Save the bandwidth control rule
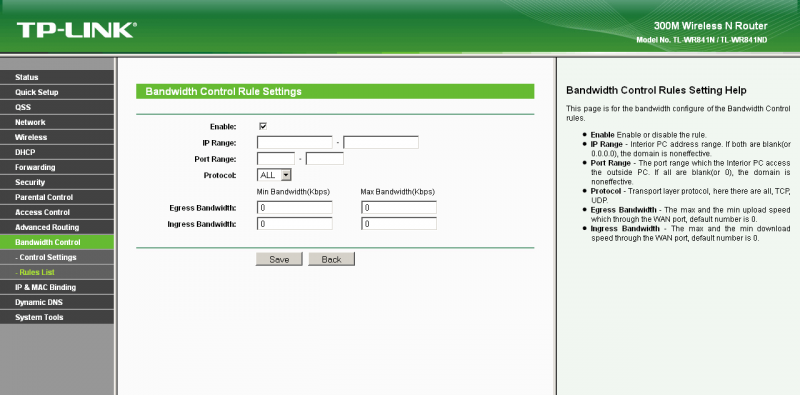The width and height of the screenshot is (800, 395). pyautogui.click(x=279, y=259)
